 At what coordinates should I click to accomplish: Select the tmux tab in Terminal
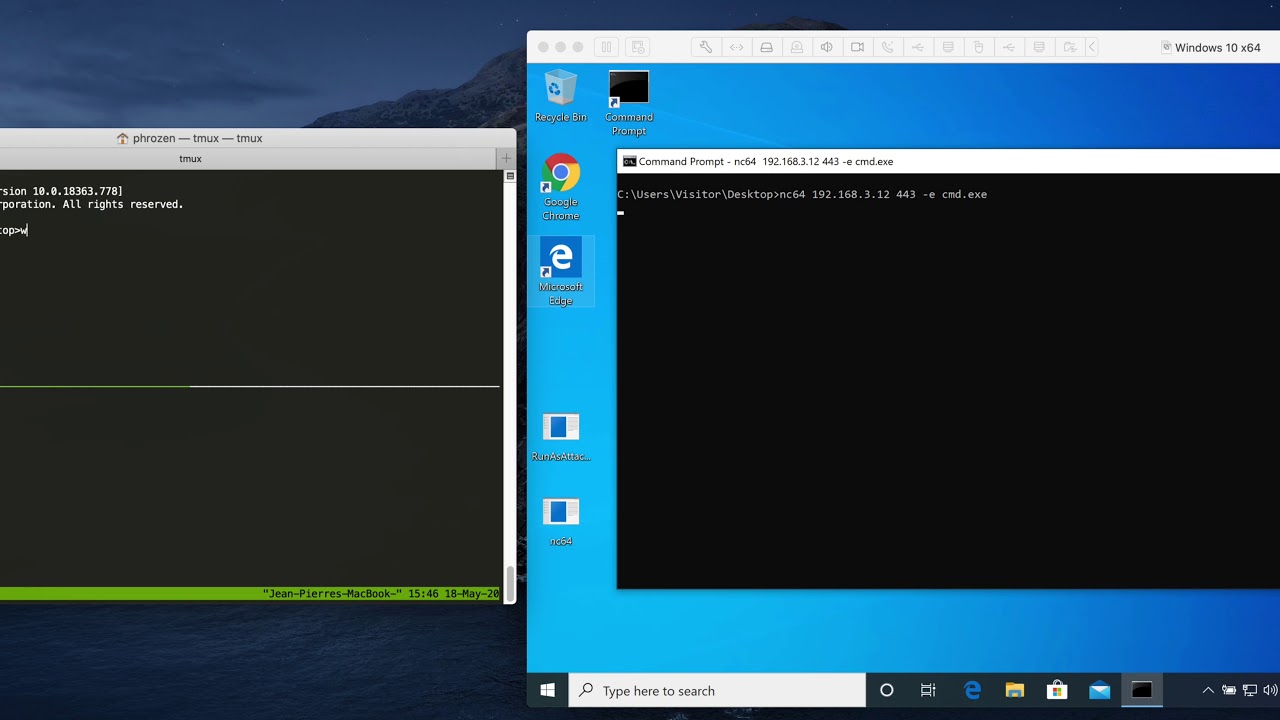pos(190,158)
